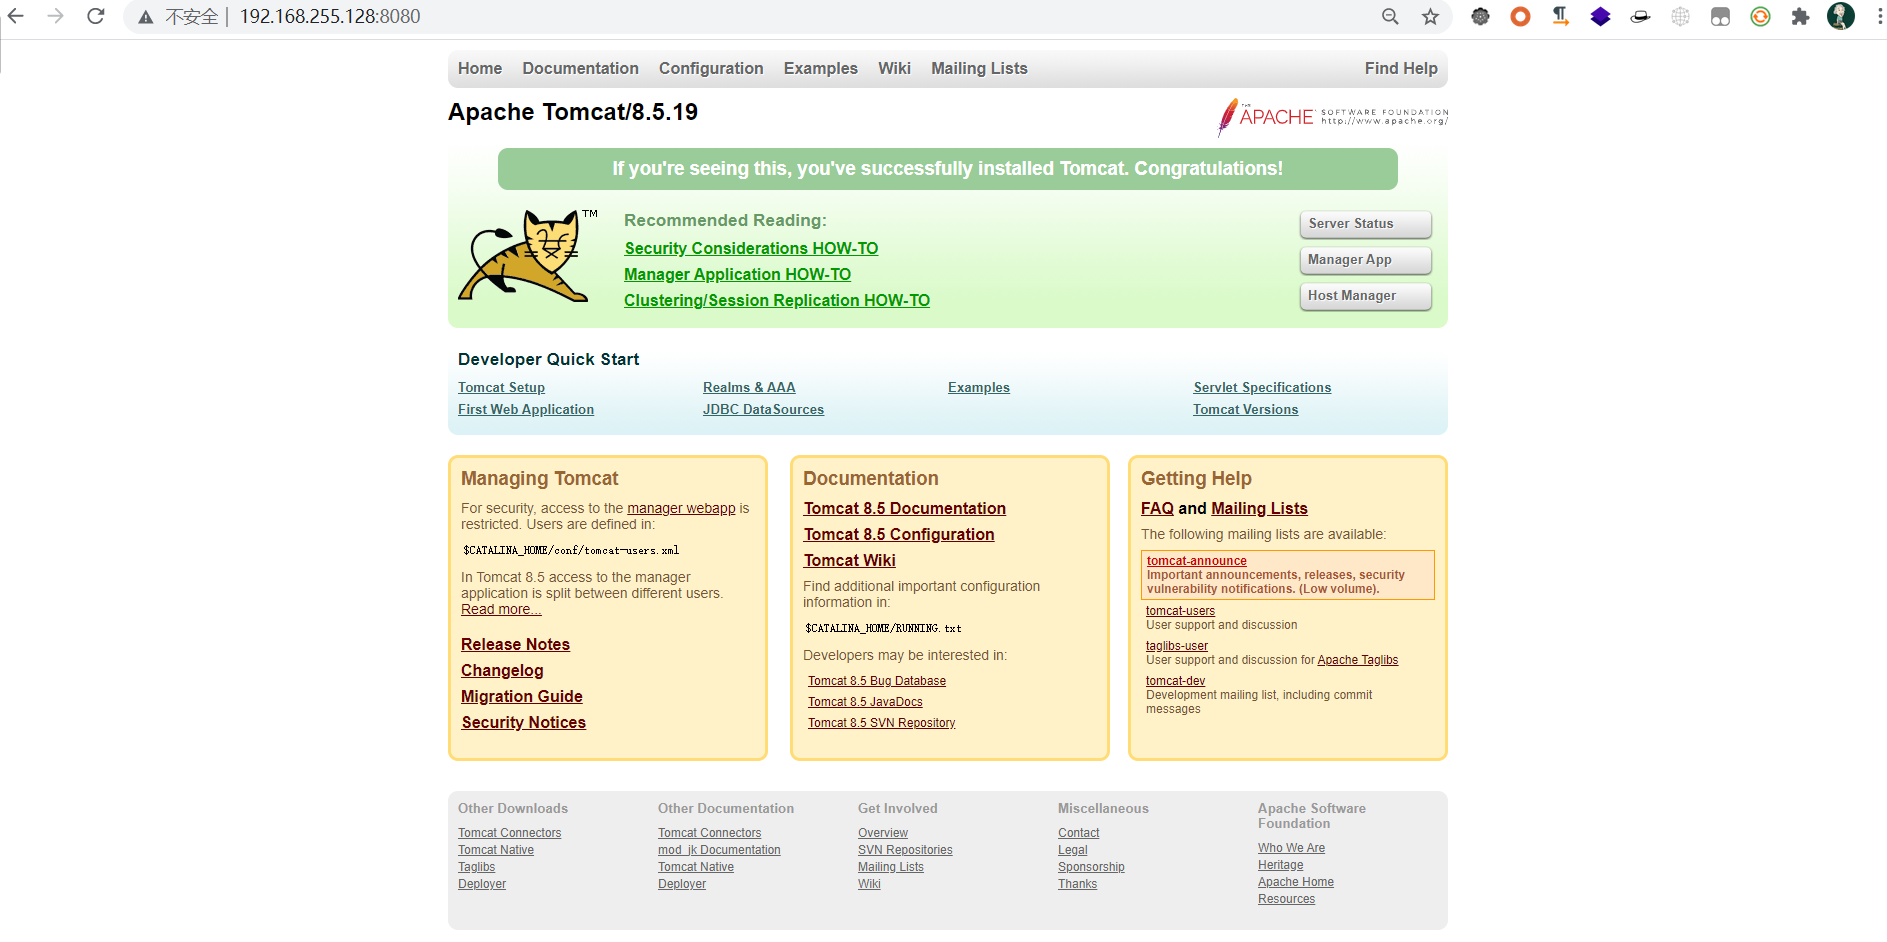Open the mod_jk Documentation footer link

point(719,850)
